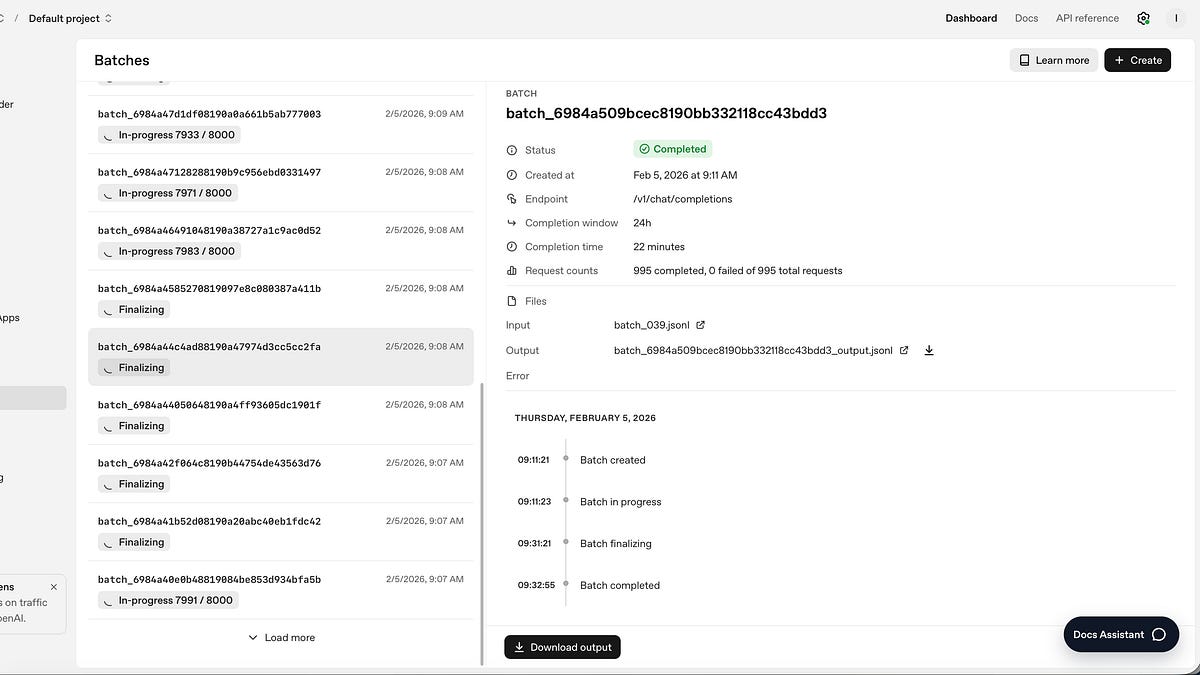The width and height of the screenshot is (1200, 675).
Task: Open the Docs tab
Action: click(1026, 18)
